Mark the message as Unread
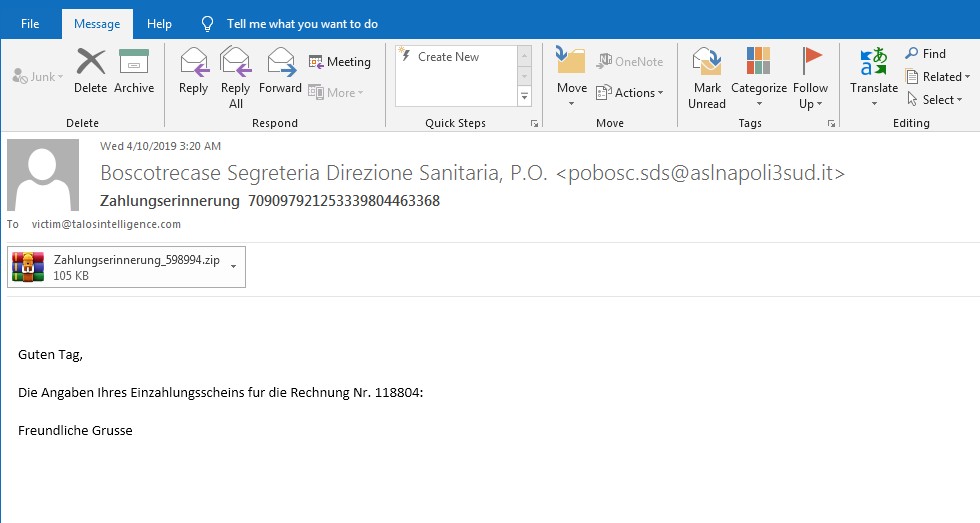Image resolution: width=980 pixels, height=523 pixels. pyautogui.click(x=707, y=77)
